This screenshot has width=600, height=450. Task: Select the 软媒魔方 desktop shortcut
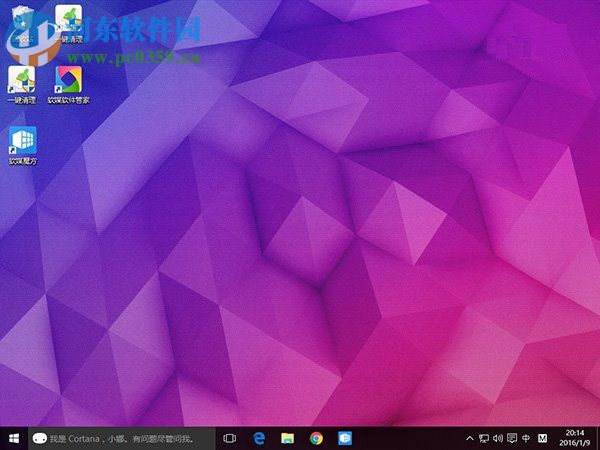(23, 145)
